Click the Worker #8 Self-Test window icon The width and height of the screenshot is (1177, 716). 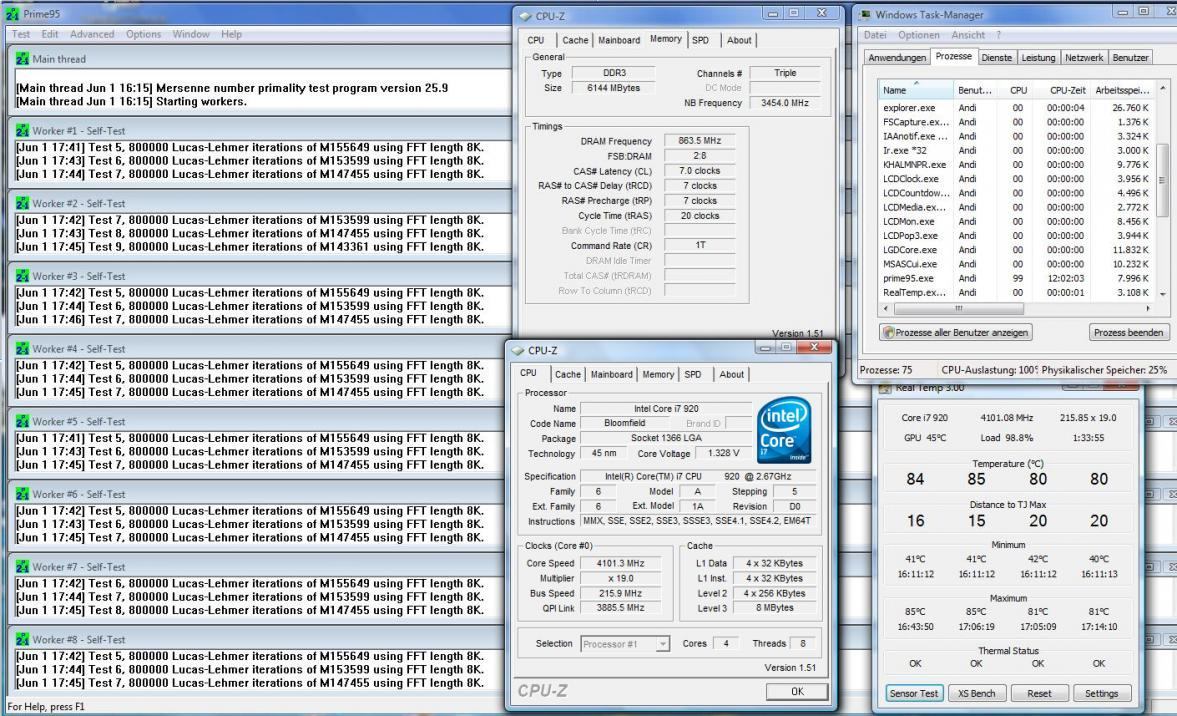pos(23,640)
